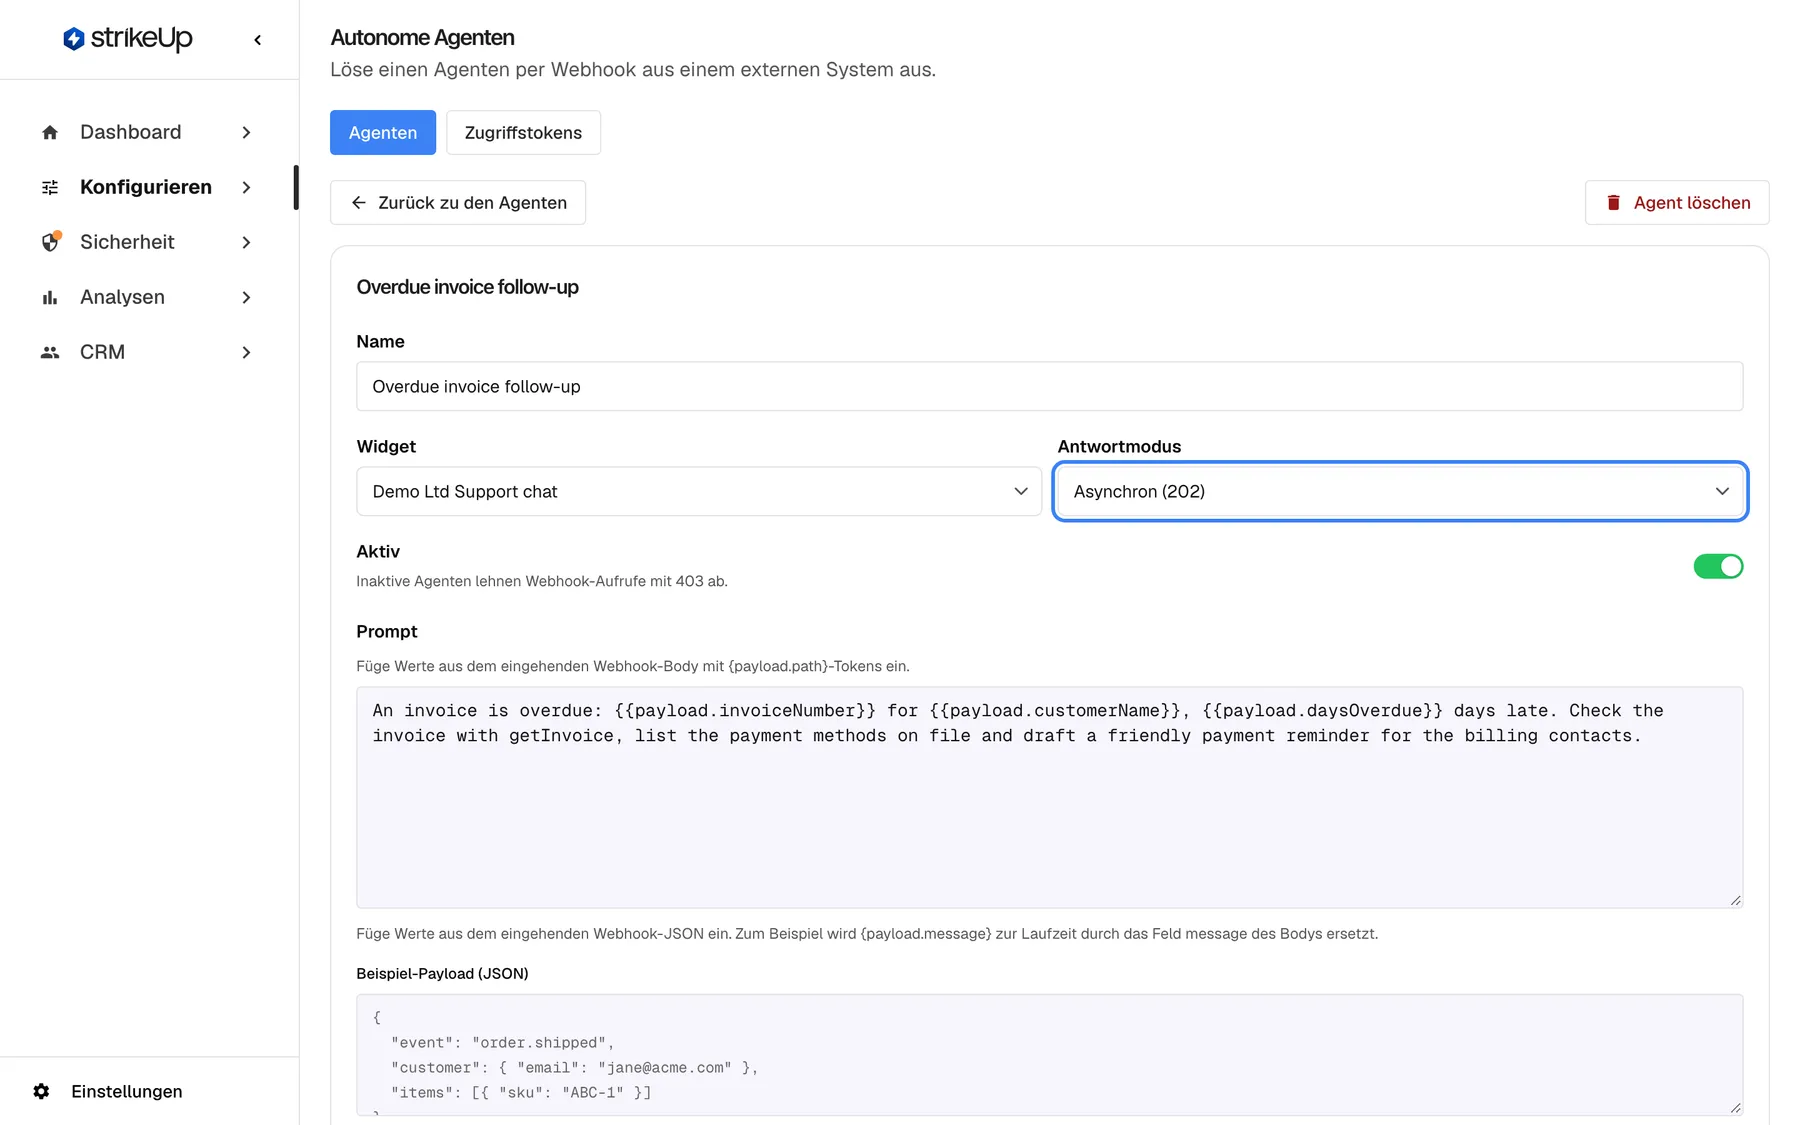Click the back arrow icon before Zurück
This screenshot has height=1125, width=1800.
point(359,203)
